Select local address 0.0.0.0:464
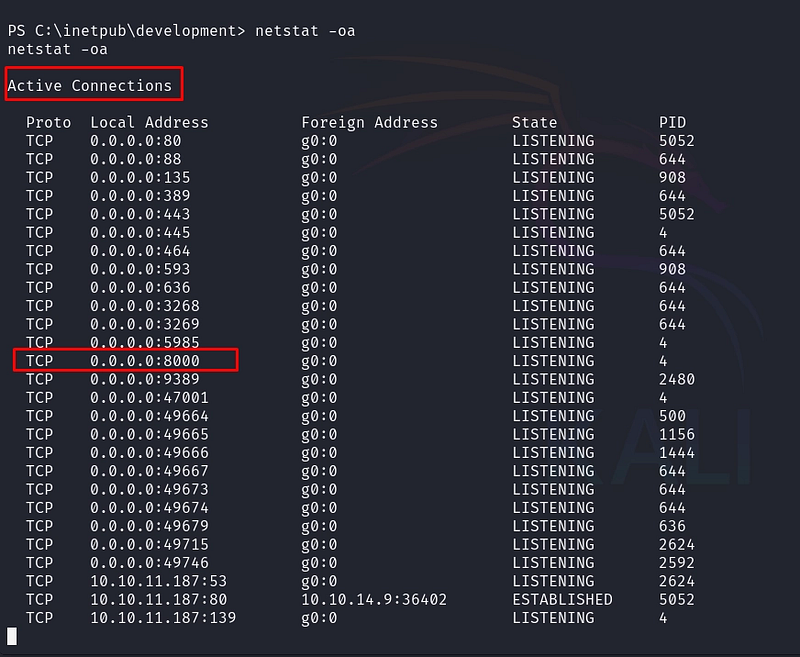This screenshot has width=800, height=657. tap(140, 251)
